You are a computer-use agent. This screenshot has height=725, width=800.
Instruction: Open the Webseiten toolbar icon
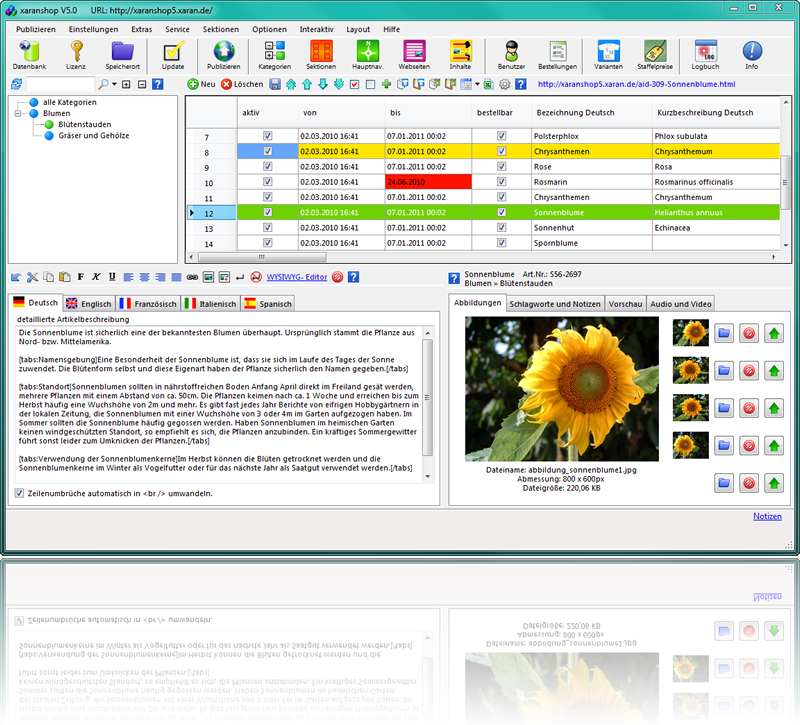pyautogui.click(x=414, y=55)
